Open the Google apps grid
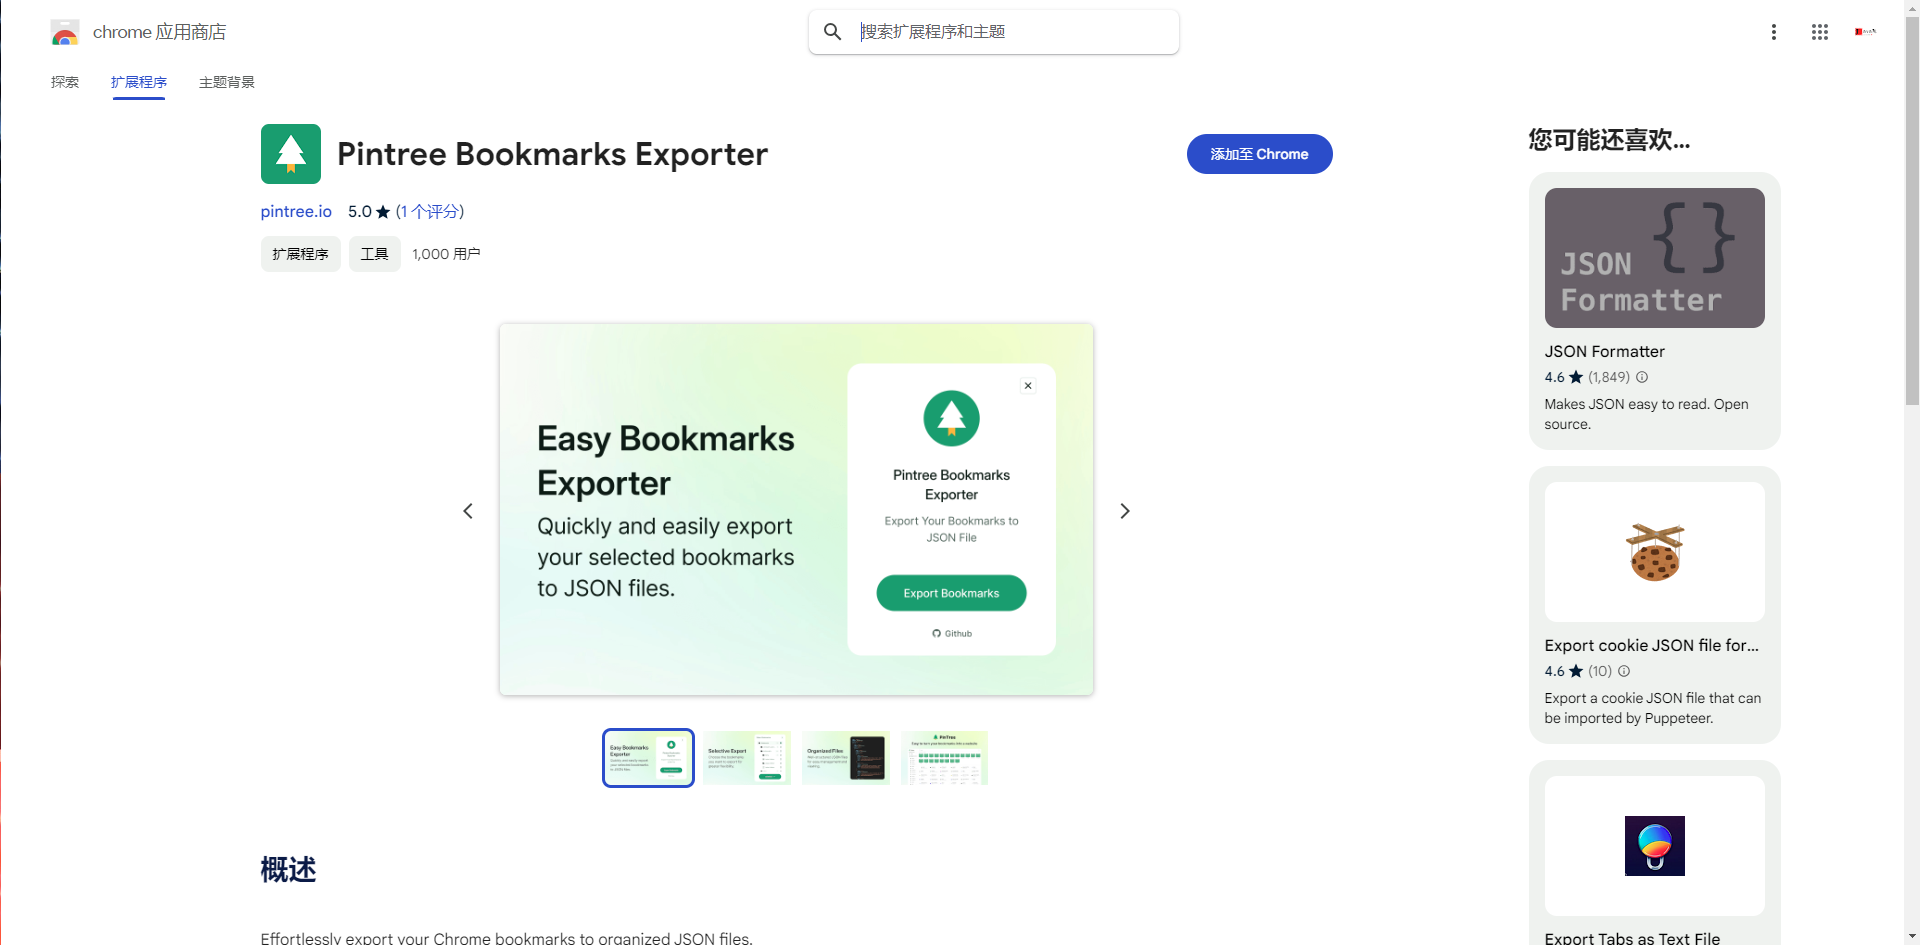 coord(1819,32)
